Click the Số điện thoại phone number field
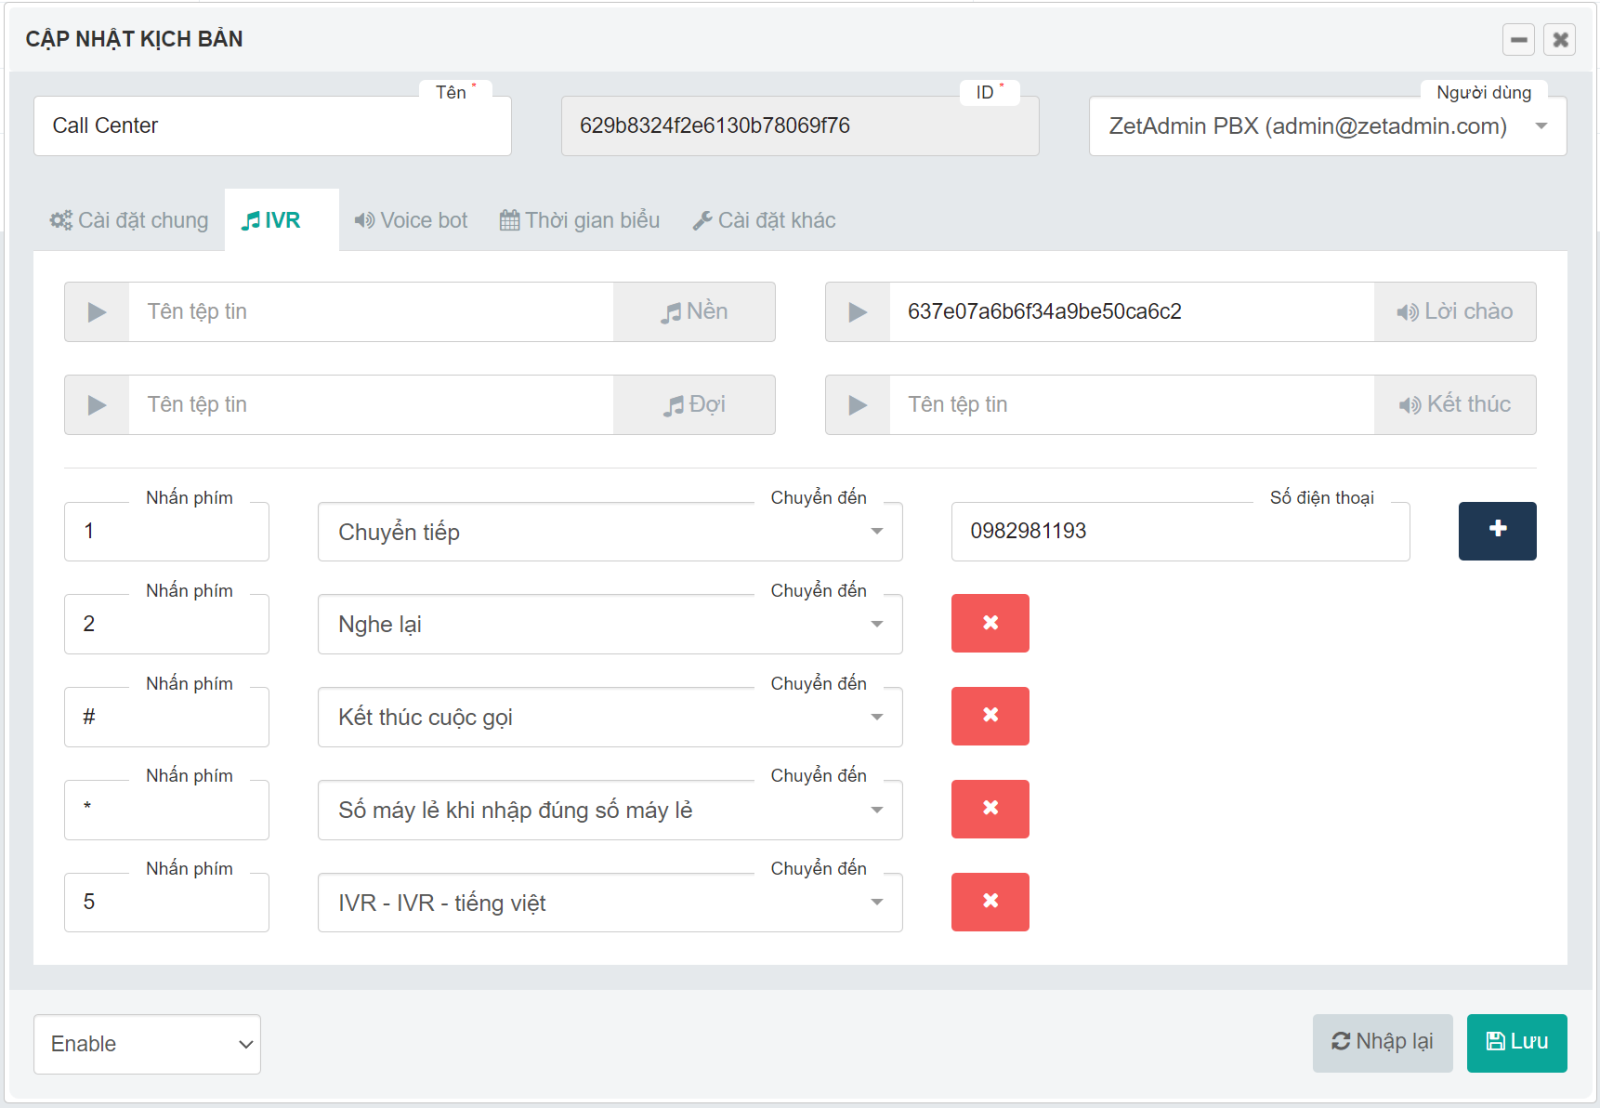The height and width of the screenshot is (1108, 1600). (1179, 532)
